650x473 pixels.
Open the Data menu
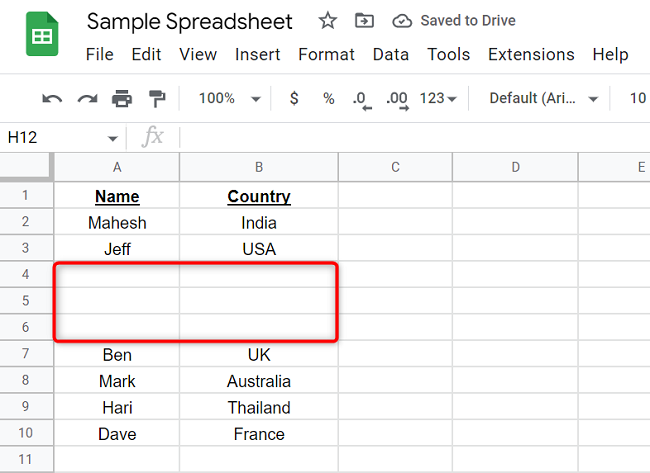pos(391,54)
